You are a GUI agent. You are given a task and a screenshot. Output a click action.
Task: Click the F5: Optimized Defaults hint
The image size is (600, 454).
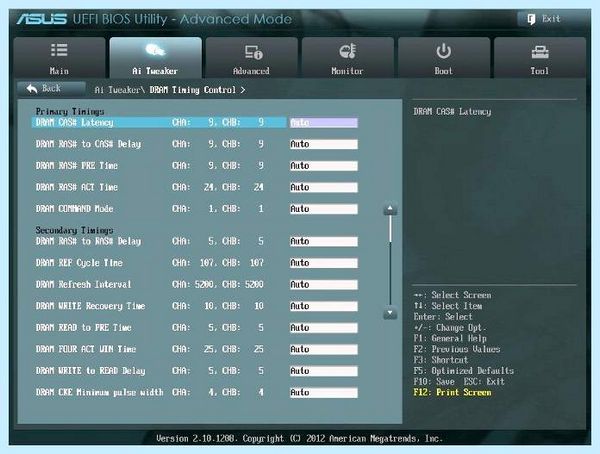(463, 371)
